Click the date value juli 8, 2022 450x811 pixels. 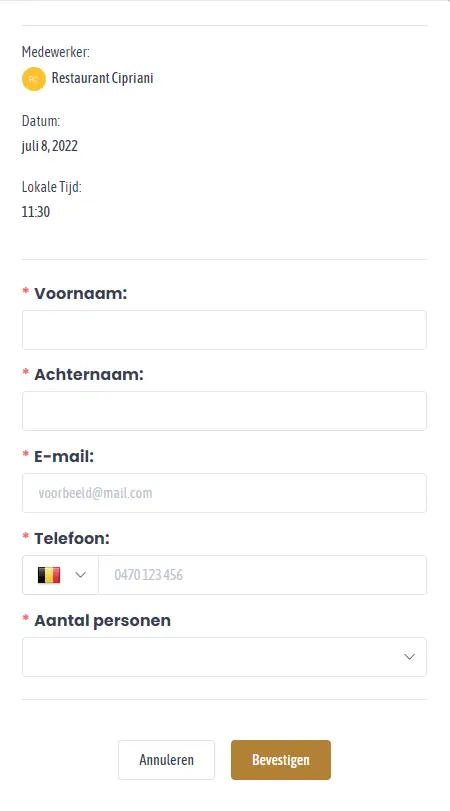point(50,146)
